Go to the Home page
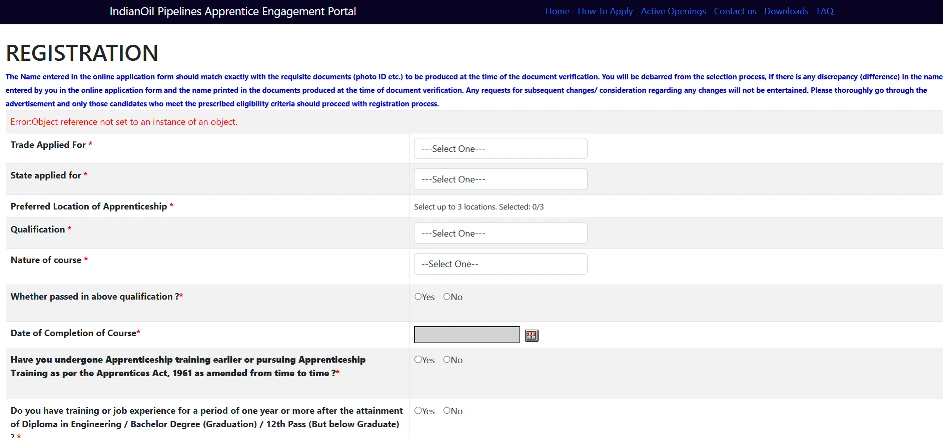 click(557, 12)
